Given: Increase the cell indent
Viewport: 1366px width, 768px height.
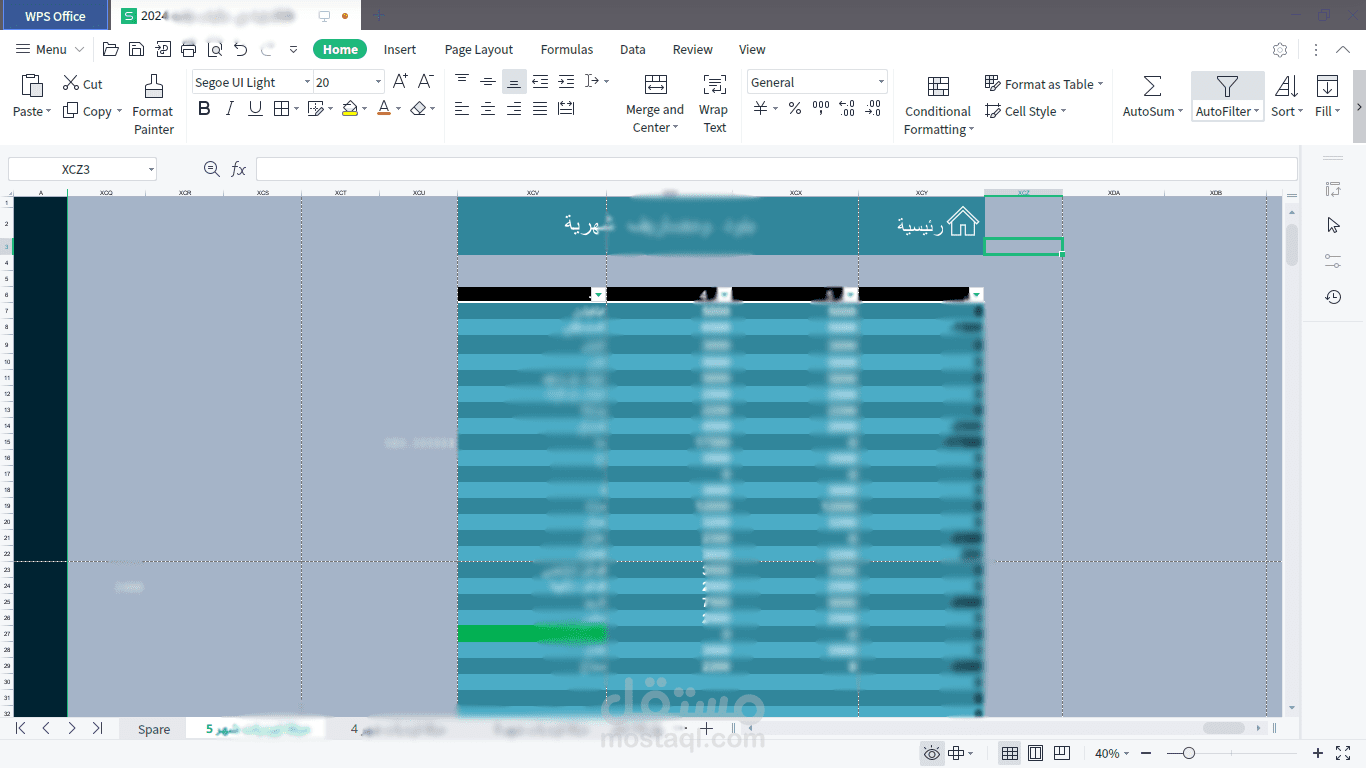Looking at the screenshot, I should [x=566, y=82].
